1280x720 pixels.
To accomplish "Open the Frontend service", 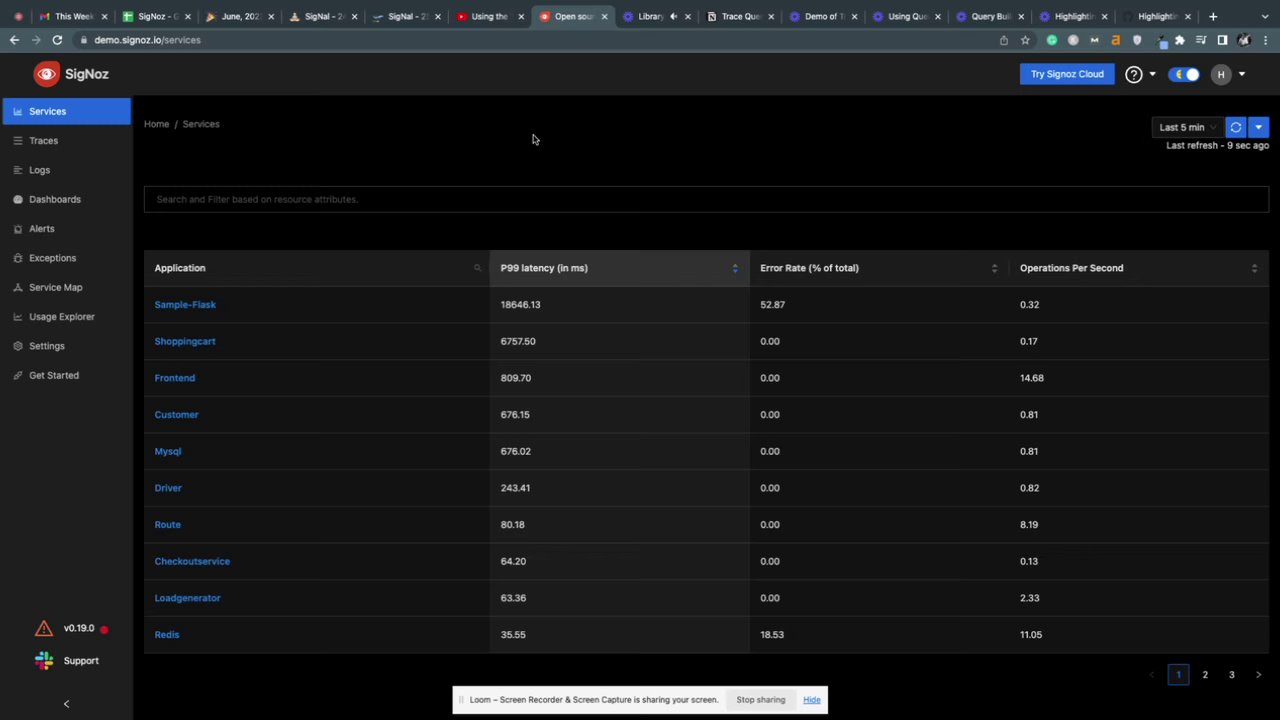I will tap(175, 378).
